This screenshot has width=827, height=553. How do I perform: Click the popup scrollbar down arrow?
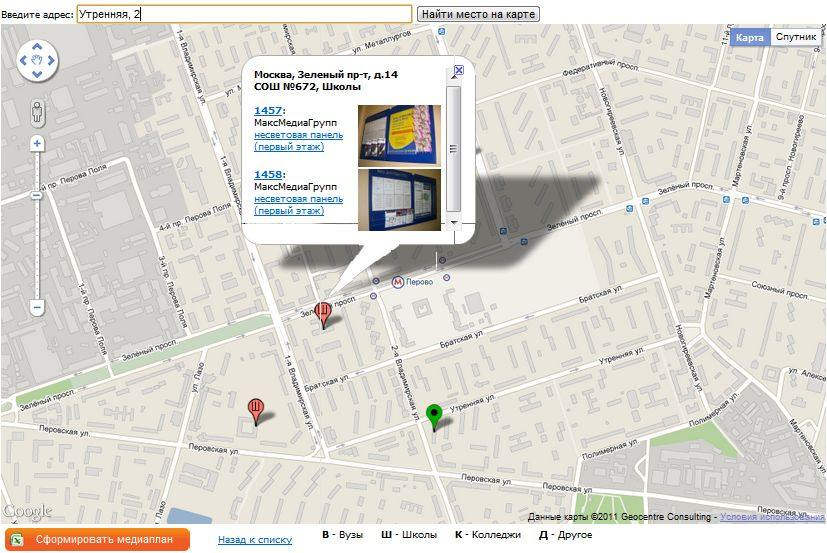click(x=454, y=223)
